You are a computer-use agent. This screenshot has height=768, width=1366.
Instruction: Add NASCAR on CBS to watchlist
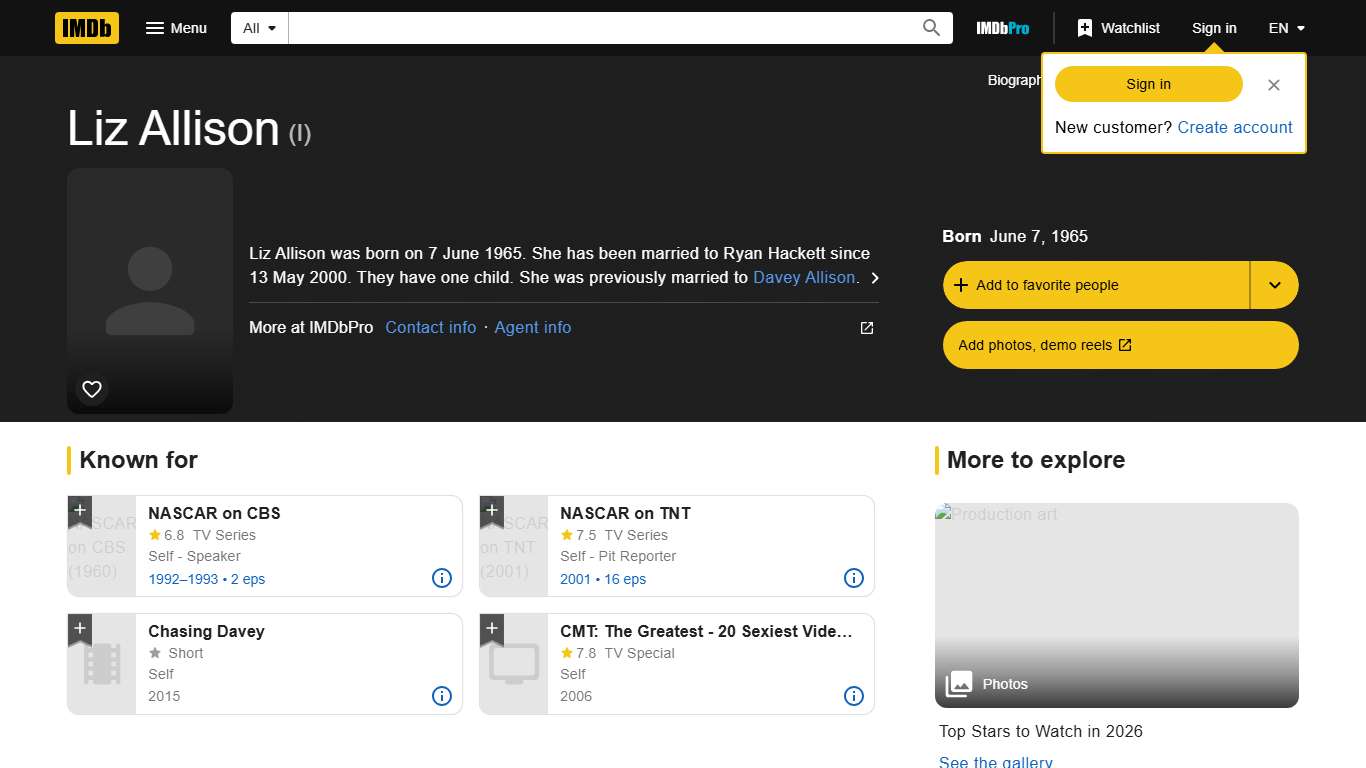(x=80, y=511)
